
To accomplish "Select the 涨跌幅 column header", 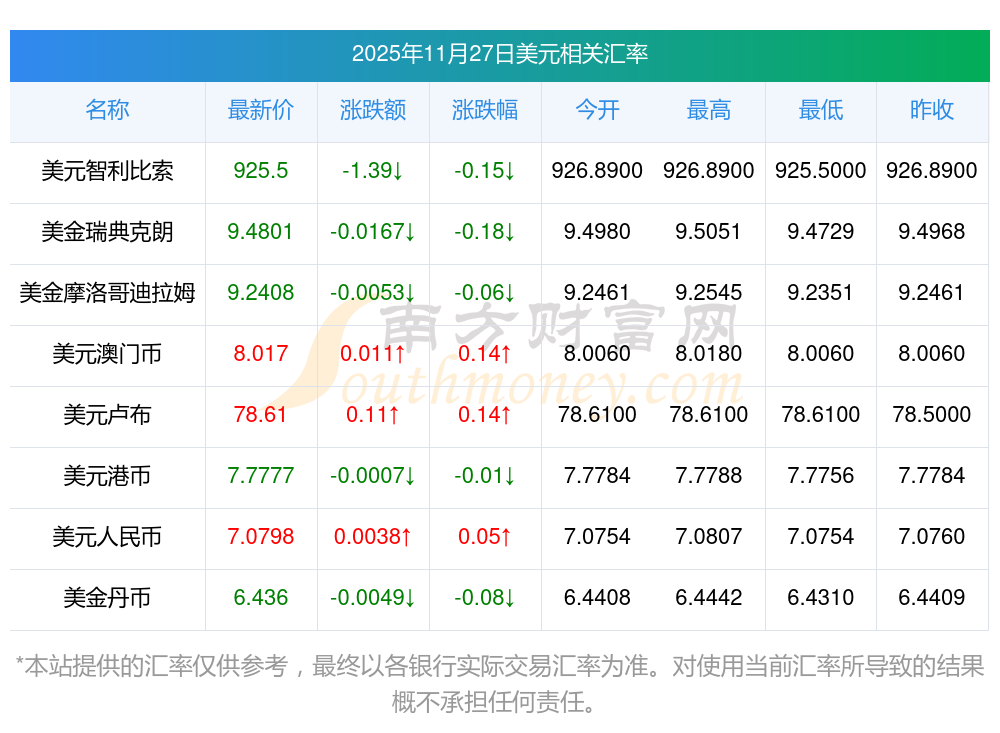I will pos(485,110).
